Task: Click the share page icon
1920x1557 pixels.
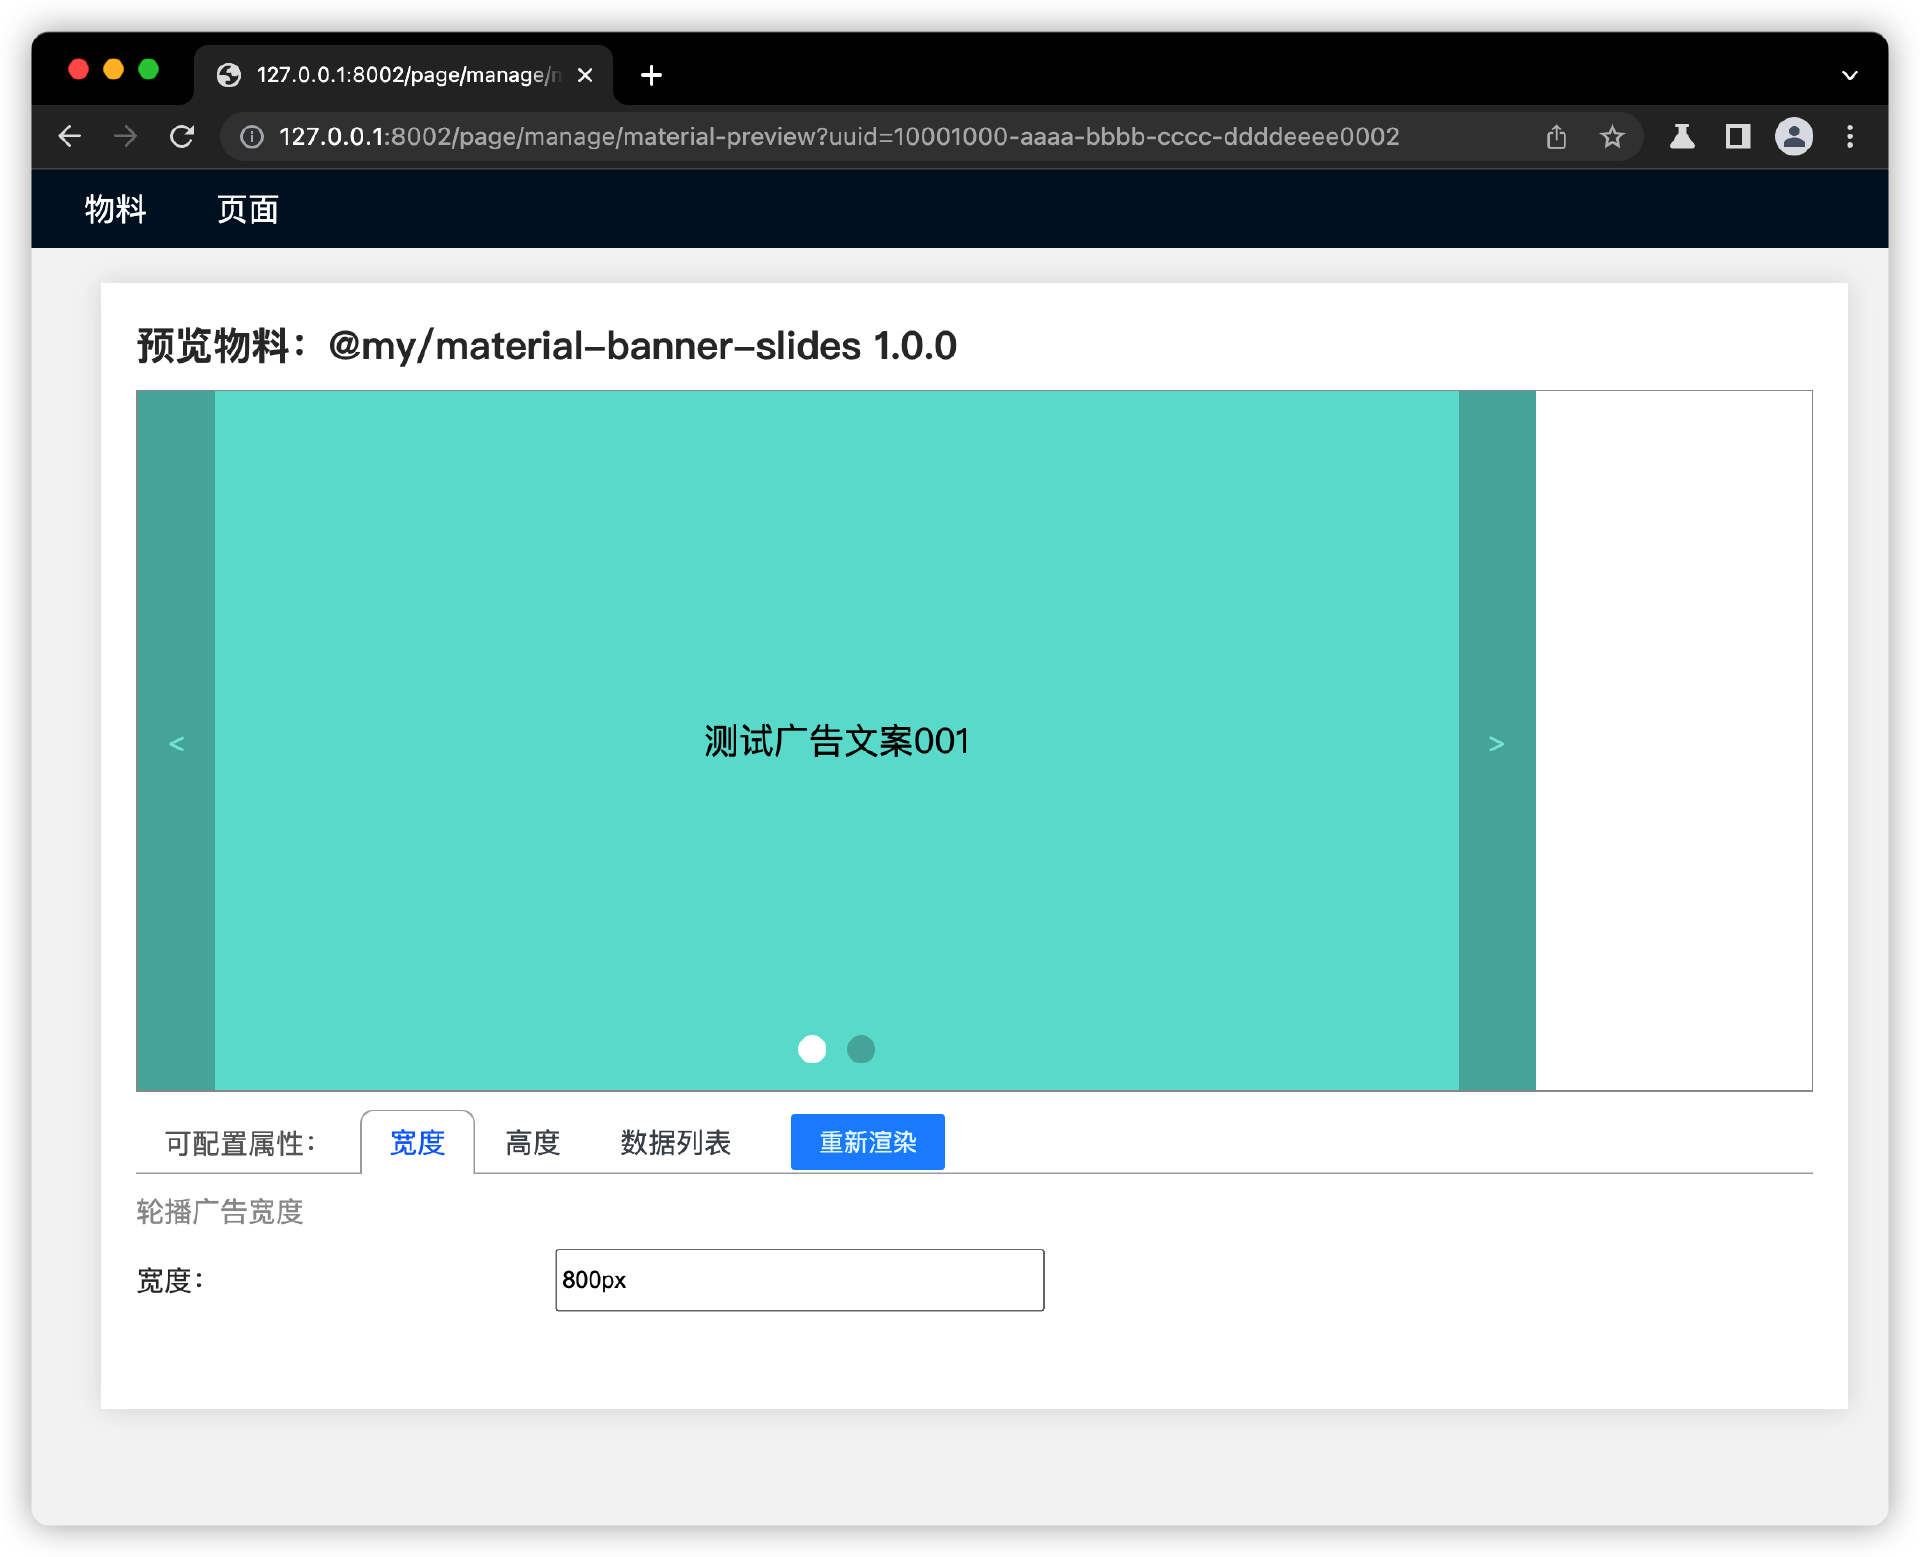Action: 1556,137
